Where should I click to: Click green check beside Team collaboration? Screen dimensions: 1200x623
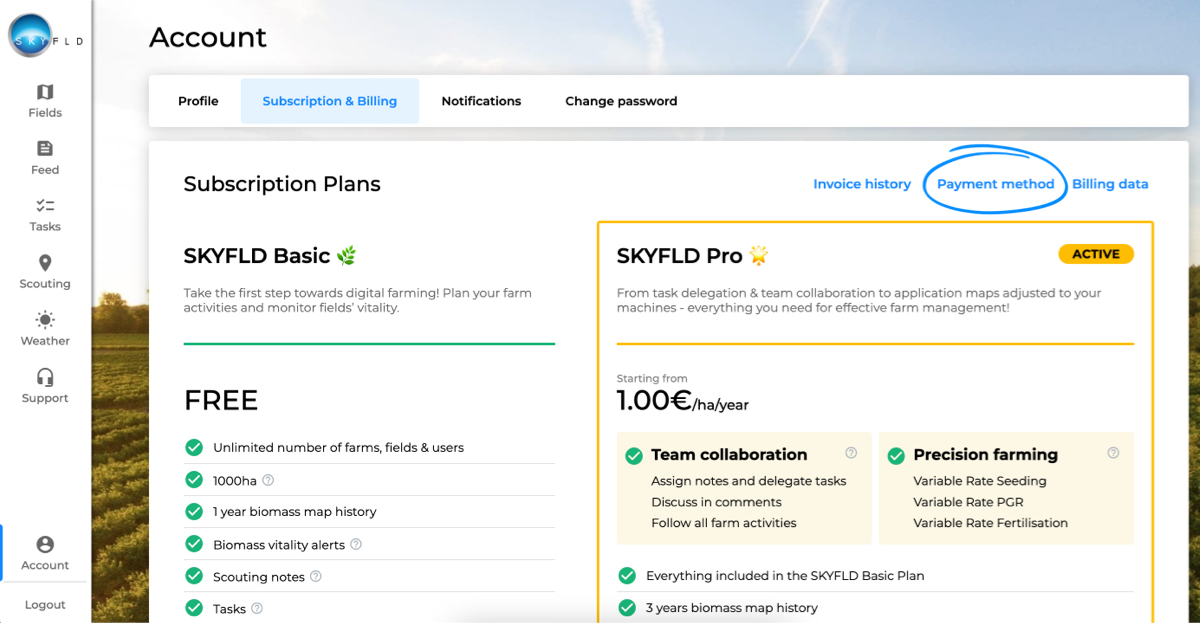point(634,456)
